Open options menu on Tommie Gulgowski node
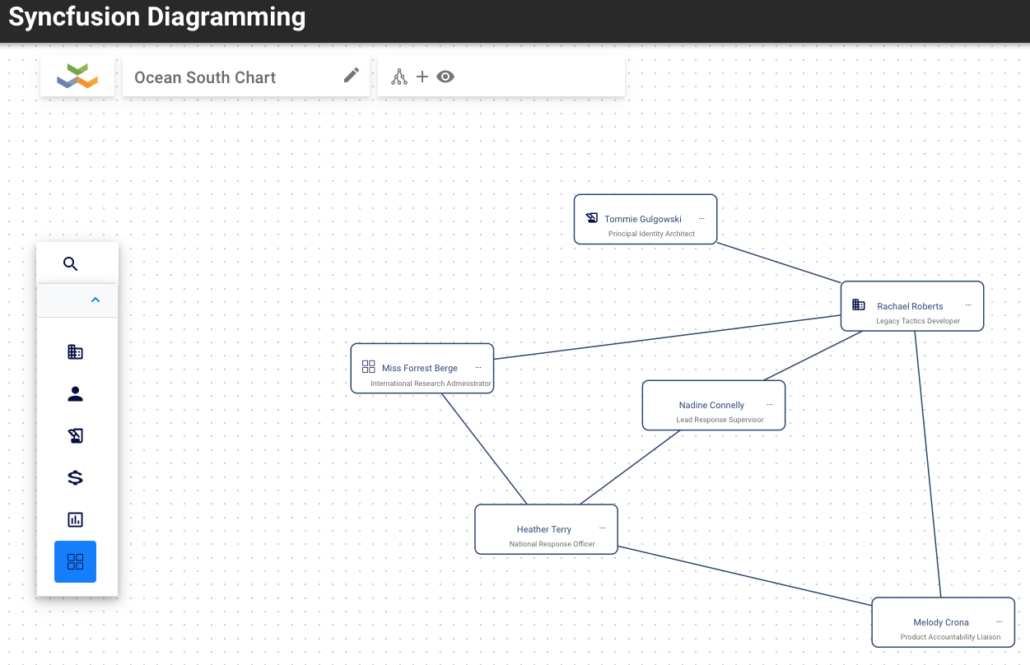This screenshot has height=665, width=1030. (x=702, y=218)
